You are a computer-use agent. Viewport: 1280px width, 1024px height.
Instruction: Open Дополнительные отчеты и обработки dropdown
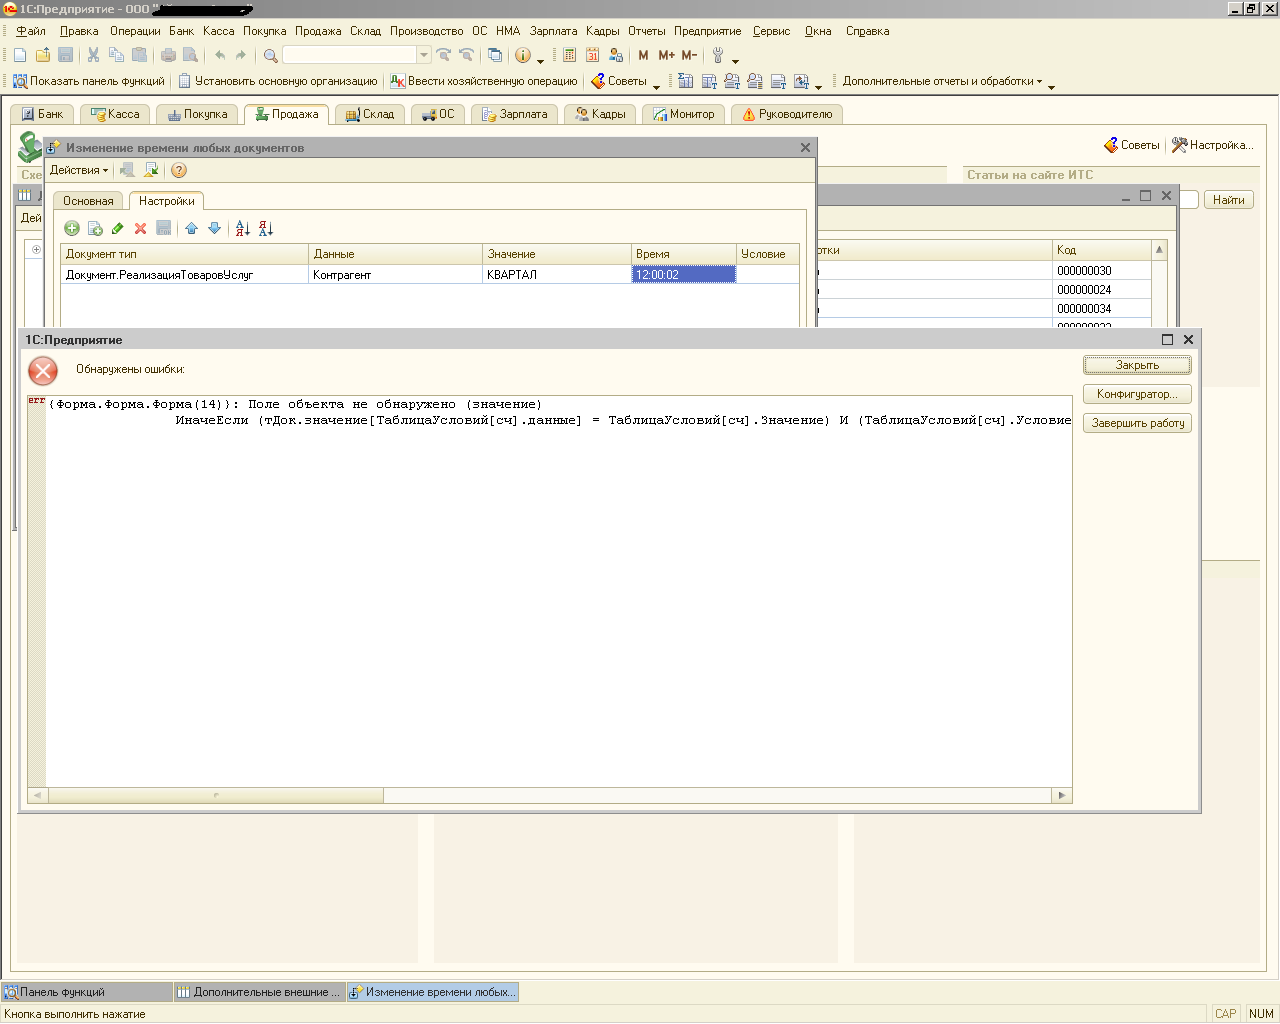tap(942, 81)
